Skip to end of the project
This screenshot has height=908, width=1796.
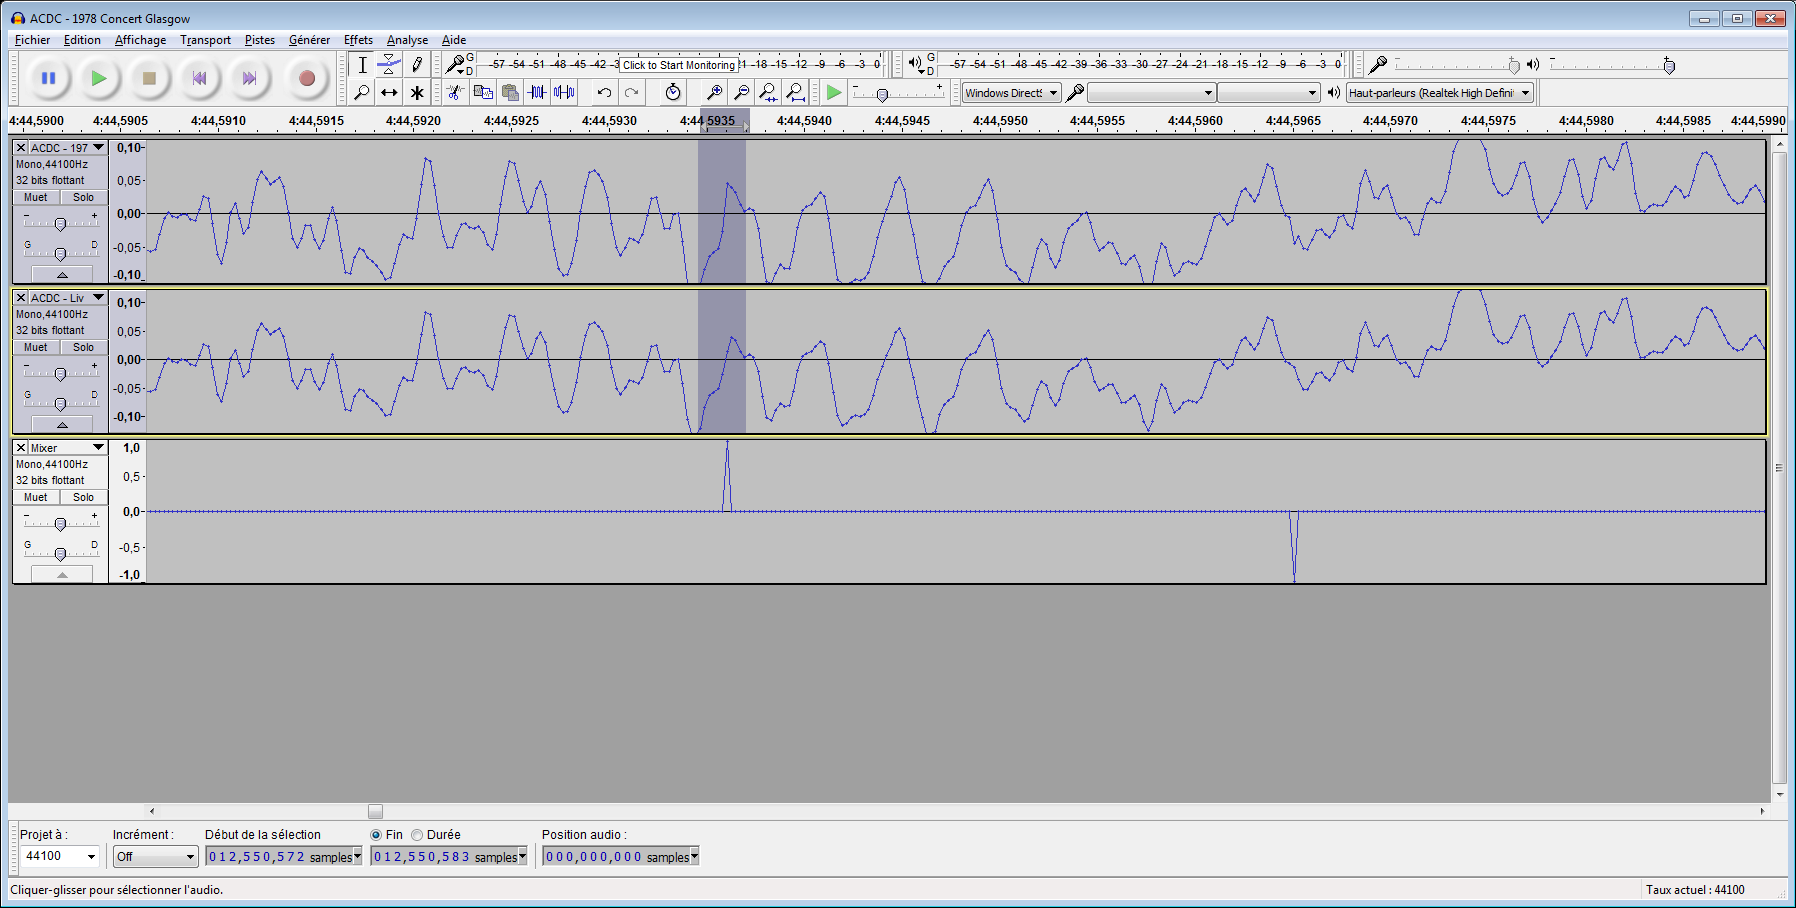[x=249, y=78]
